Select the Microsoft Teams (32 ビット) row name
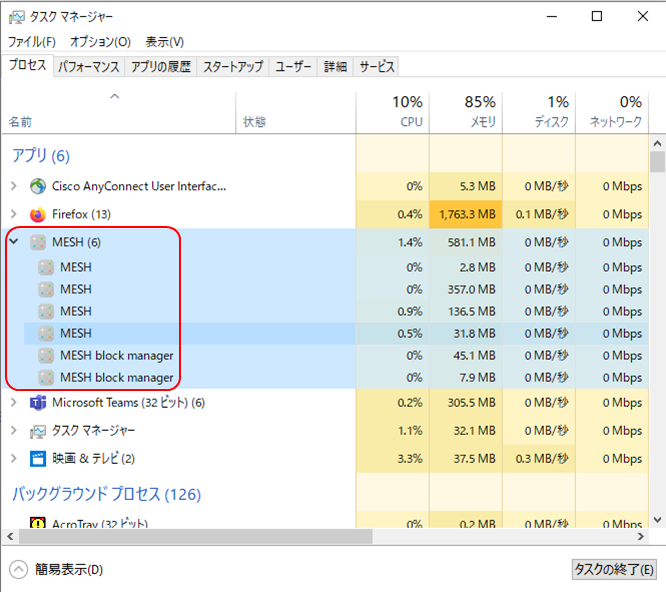The image size is (666, 592). tap(128, 402)
